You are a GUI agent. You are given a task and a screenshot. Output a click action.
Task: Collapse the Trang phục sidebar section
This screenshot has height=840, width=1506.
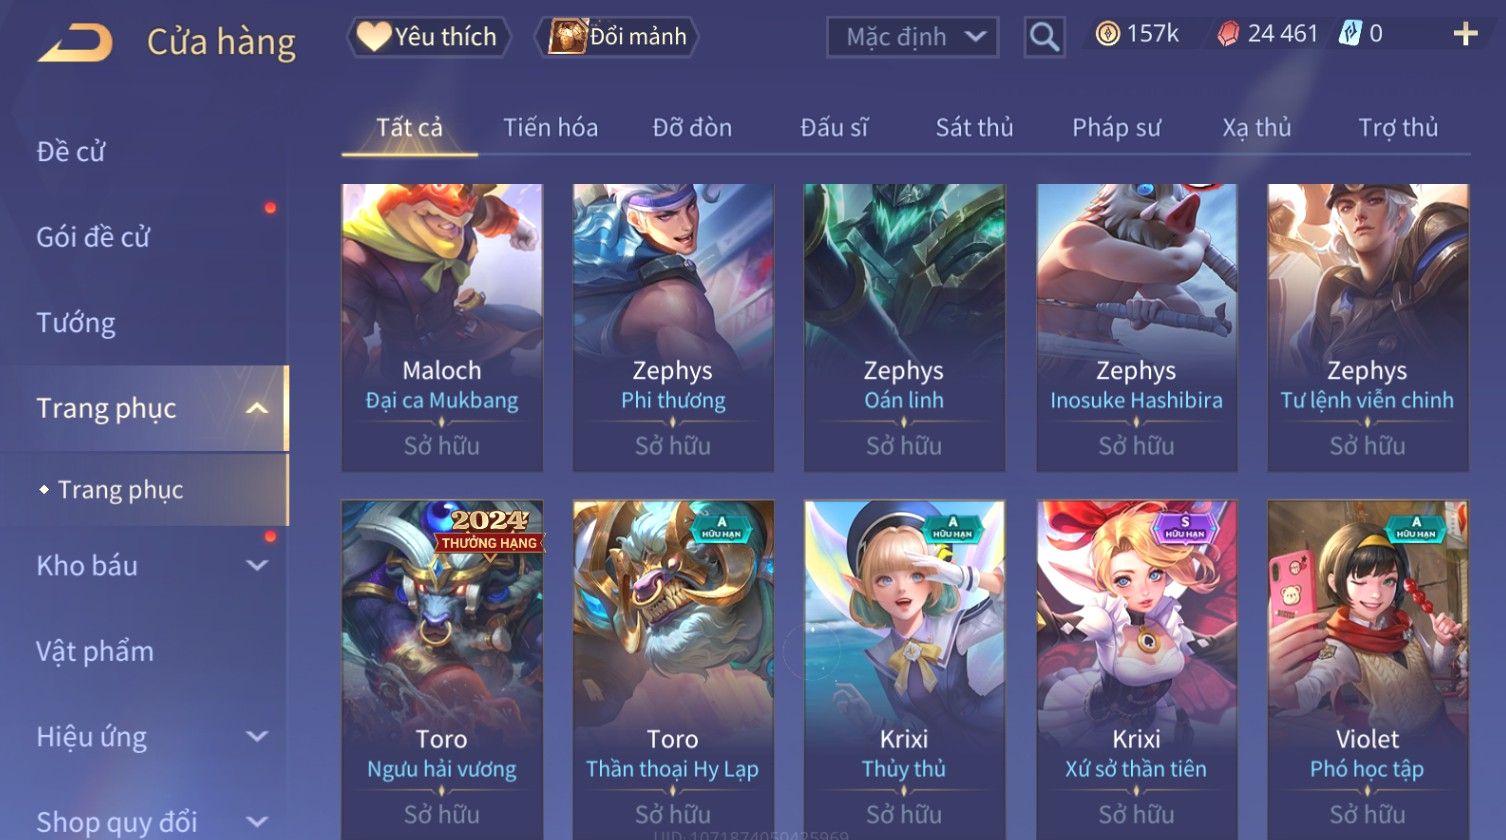click(x=257, y=409)
